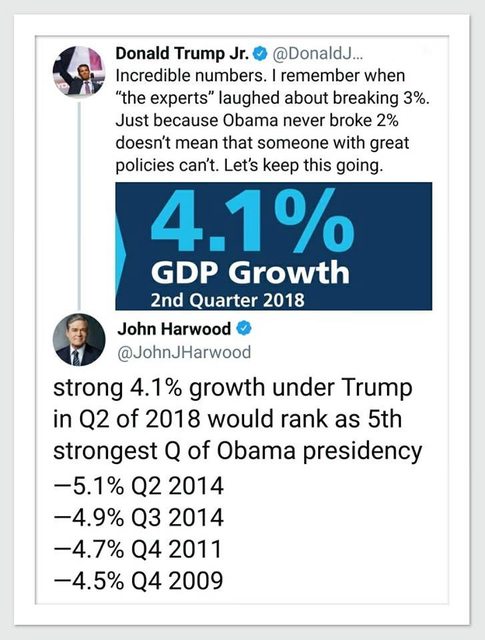Select the '4.7% Q4 2011' line
The image size is (485, 640).
(138, 549)
